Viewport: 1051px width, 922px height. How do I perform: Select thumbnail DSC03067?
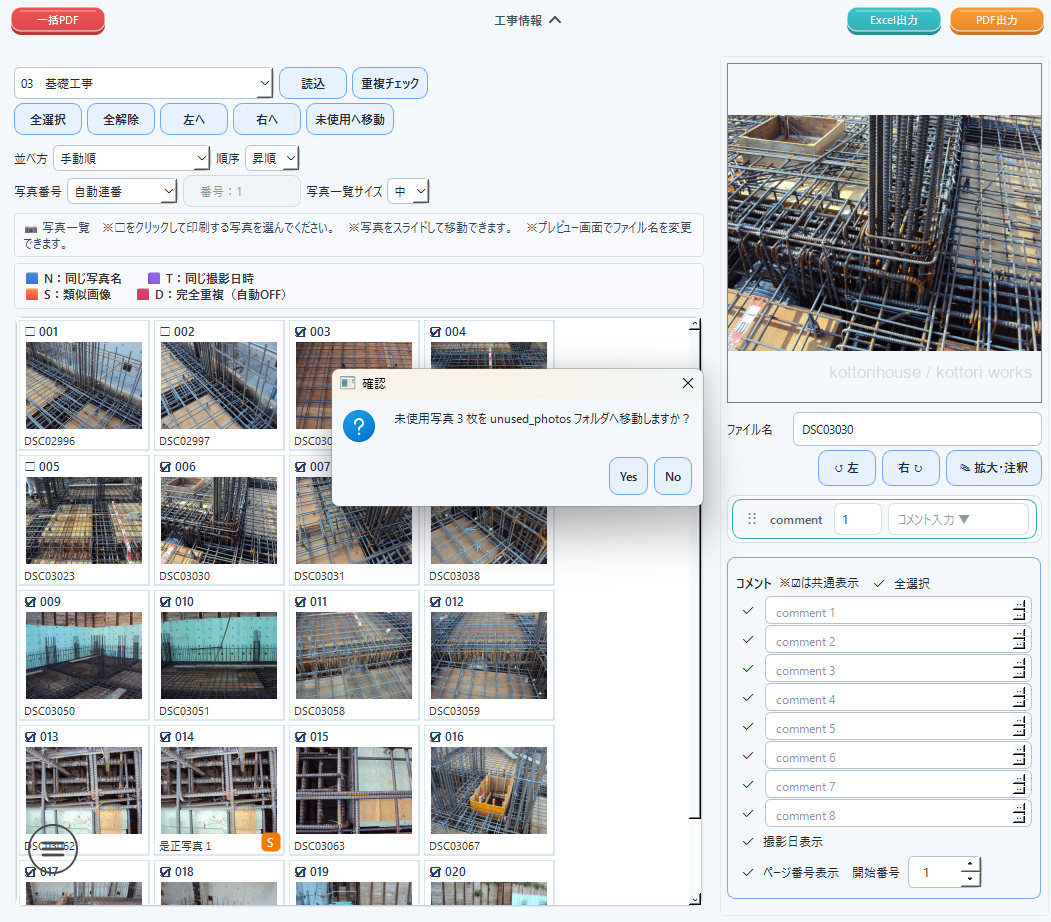[x=489, y=791]
